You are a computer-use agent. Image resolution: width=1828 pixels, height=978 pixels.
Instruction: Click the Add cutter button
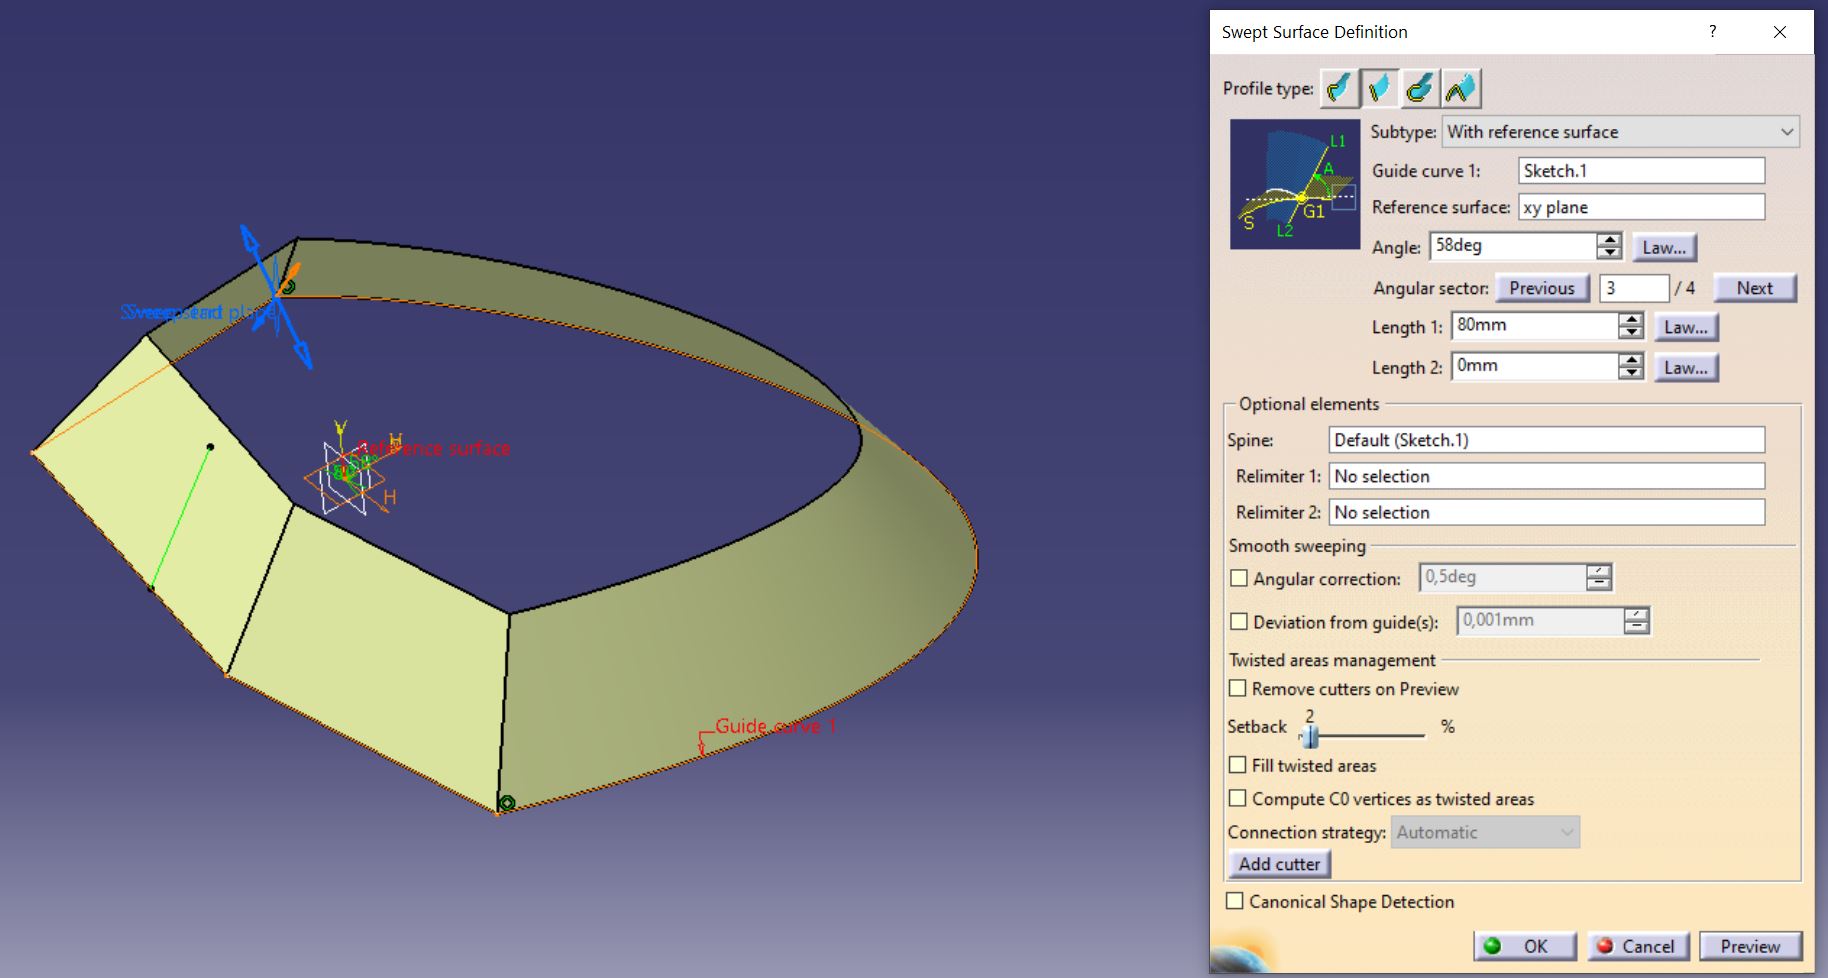click(1279, 864)
